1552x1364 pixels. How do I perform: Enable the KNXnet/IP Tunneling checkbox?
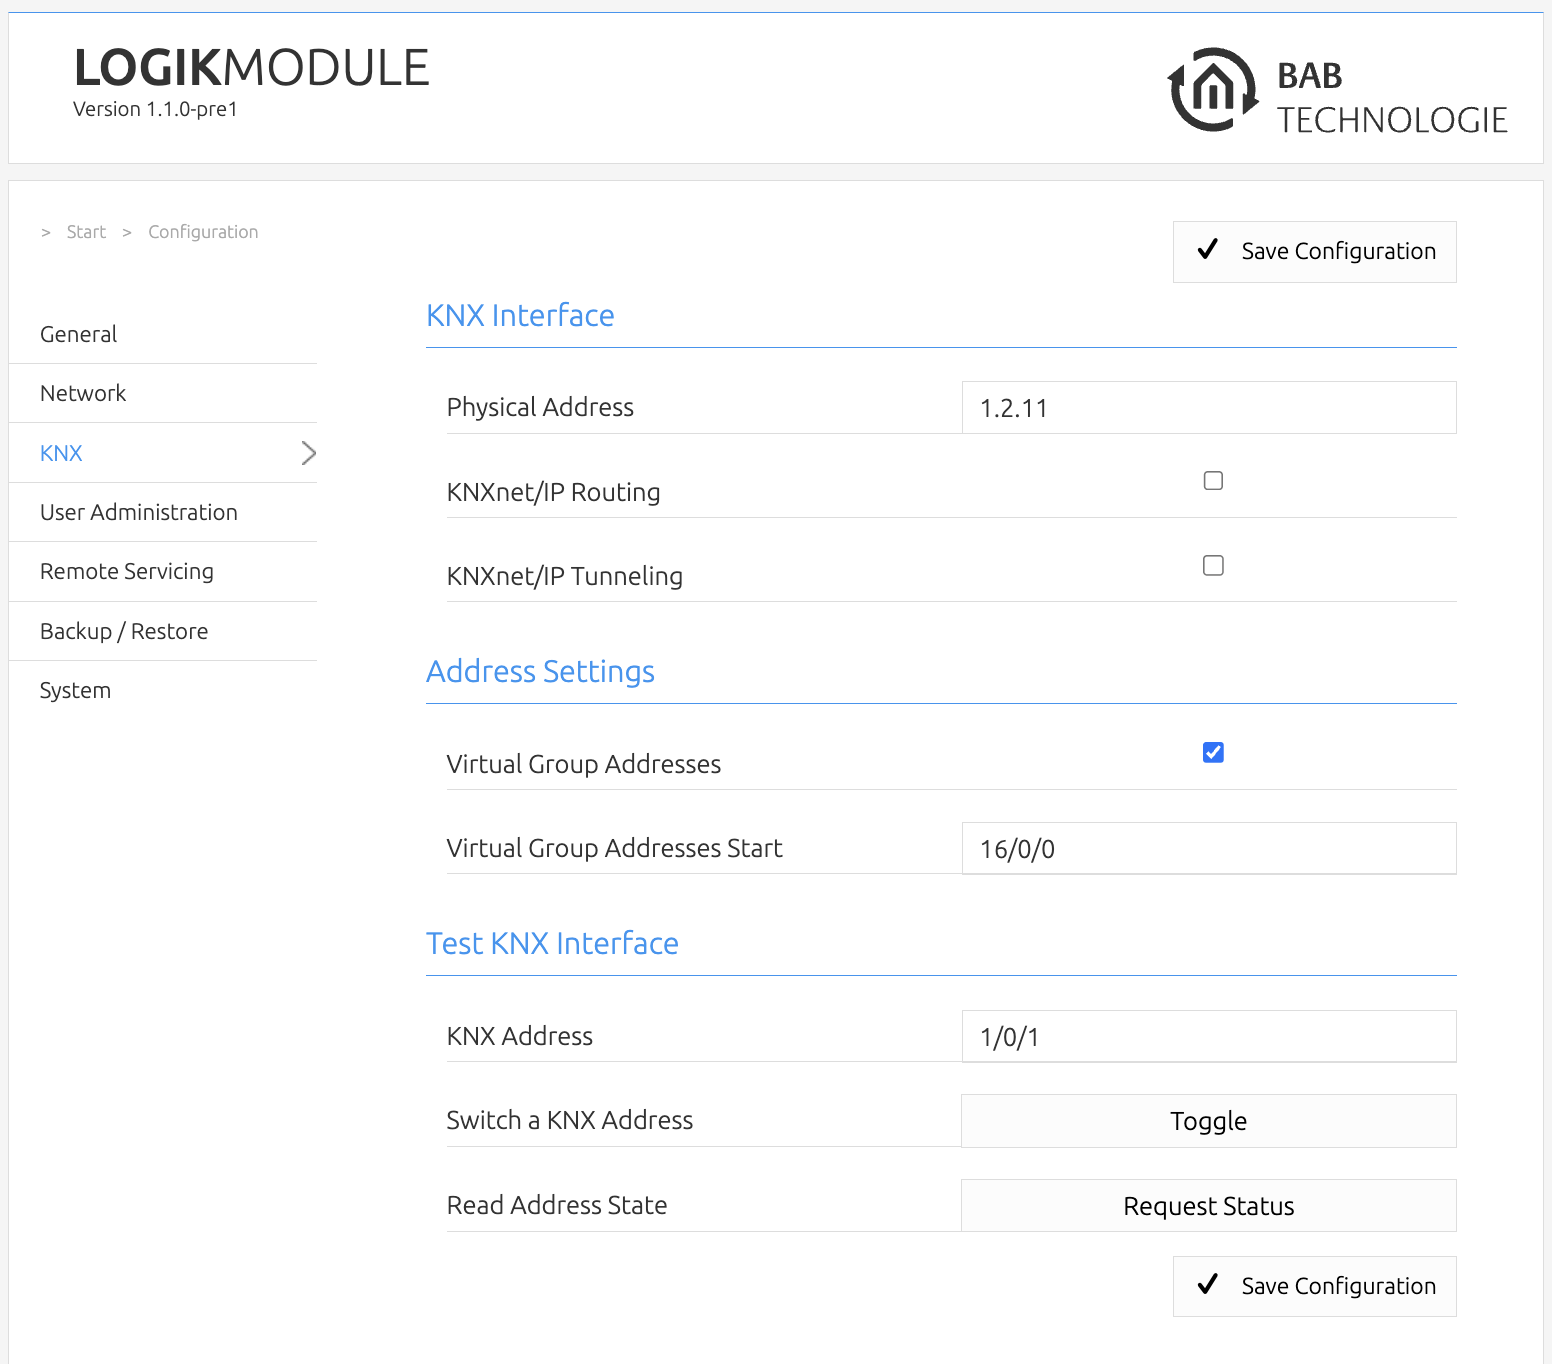coord(1213,566)
